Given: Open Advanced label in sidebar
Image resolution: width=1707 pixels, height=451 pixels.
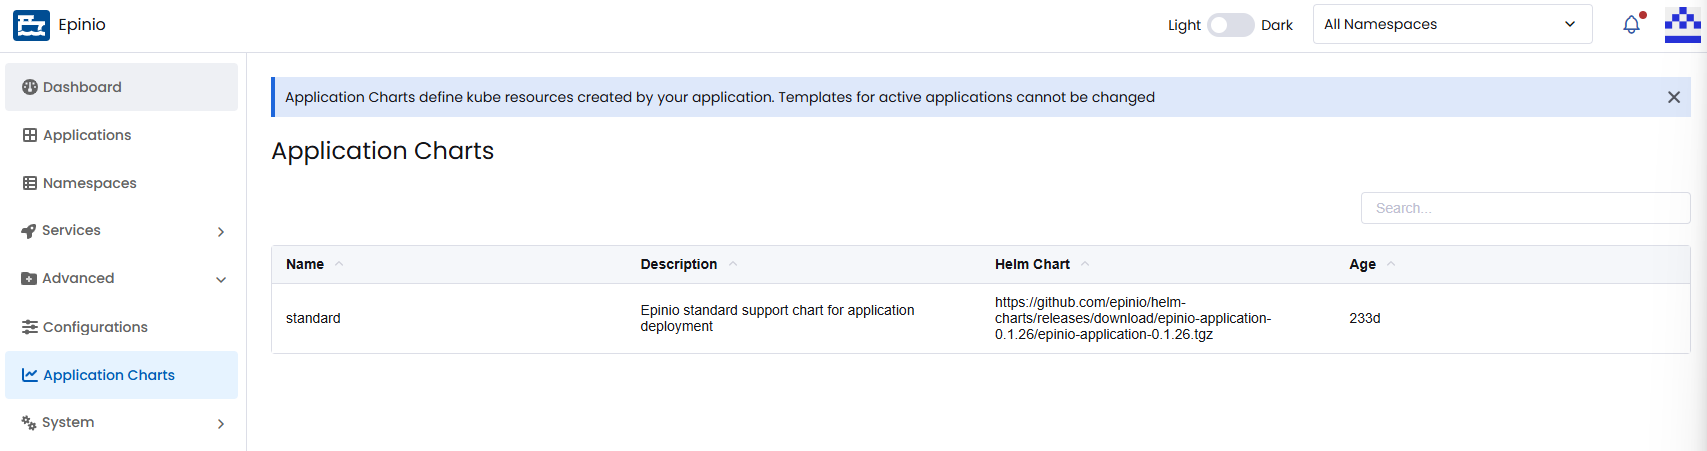Looking at the screenshot, I should [x=78, y=278].
